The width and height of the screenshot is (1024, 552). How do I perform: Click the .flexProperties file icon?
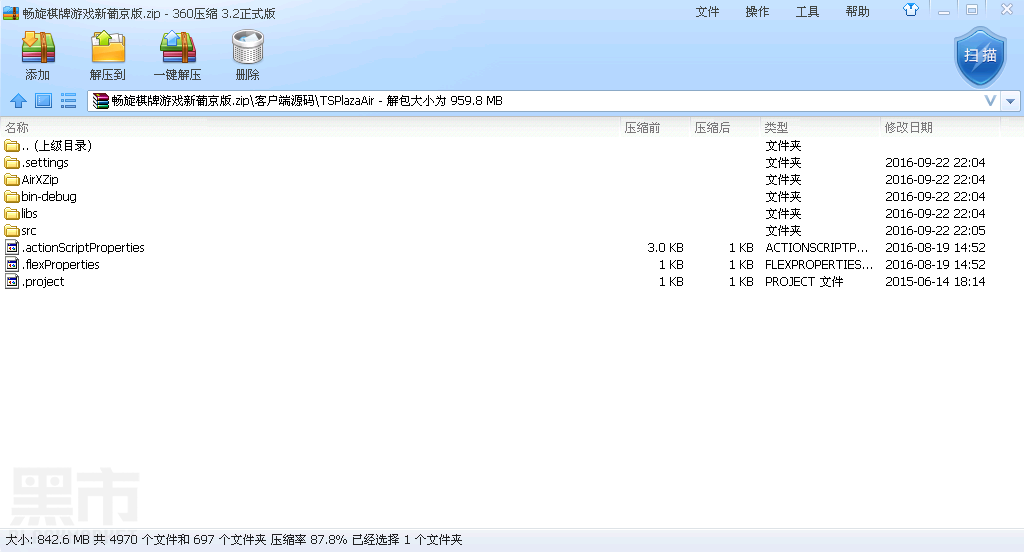click(x=12, y=265)
